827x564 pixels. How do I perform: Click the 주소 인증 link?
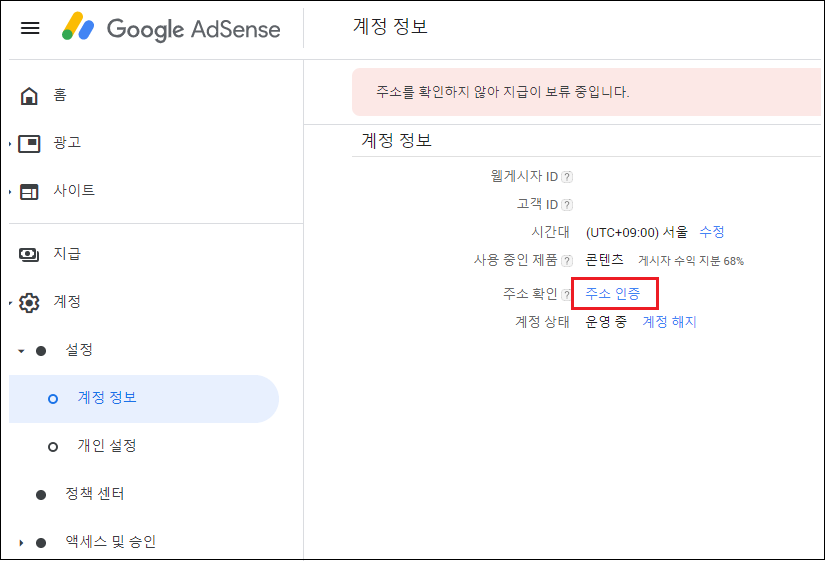click(x=613, y=294)
